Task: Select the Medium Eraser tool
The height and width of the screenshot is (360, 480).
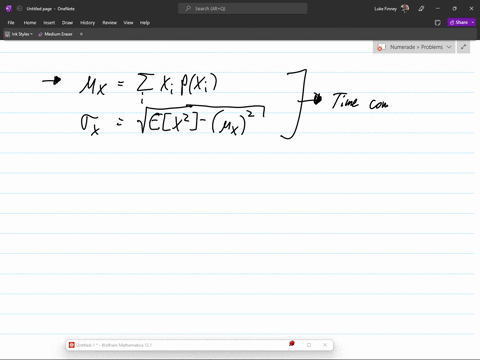Action: coord(55,34)
